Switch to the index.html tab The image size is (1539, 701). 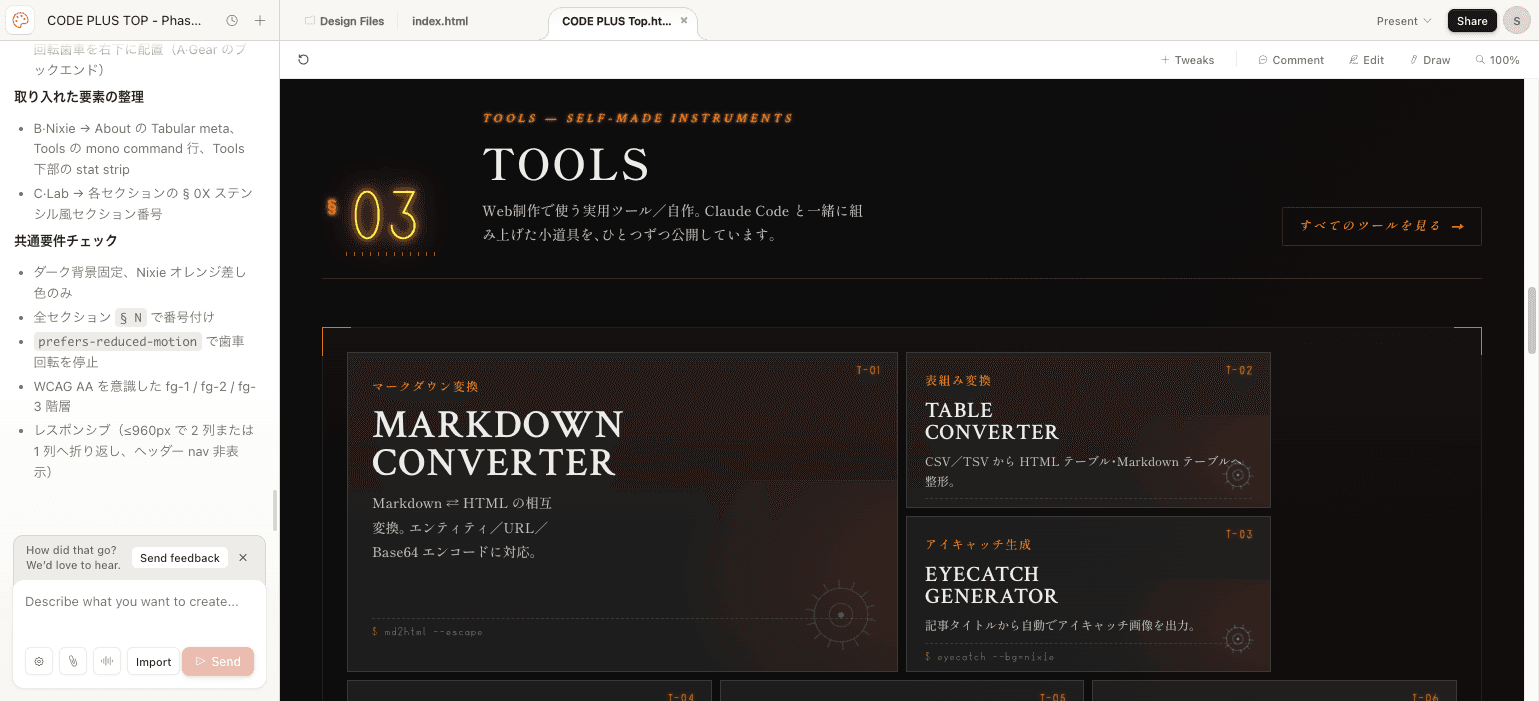coord(440,21)
